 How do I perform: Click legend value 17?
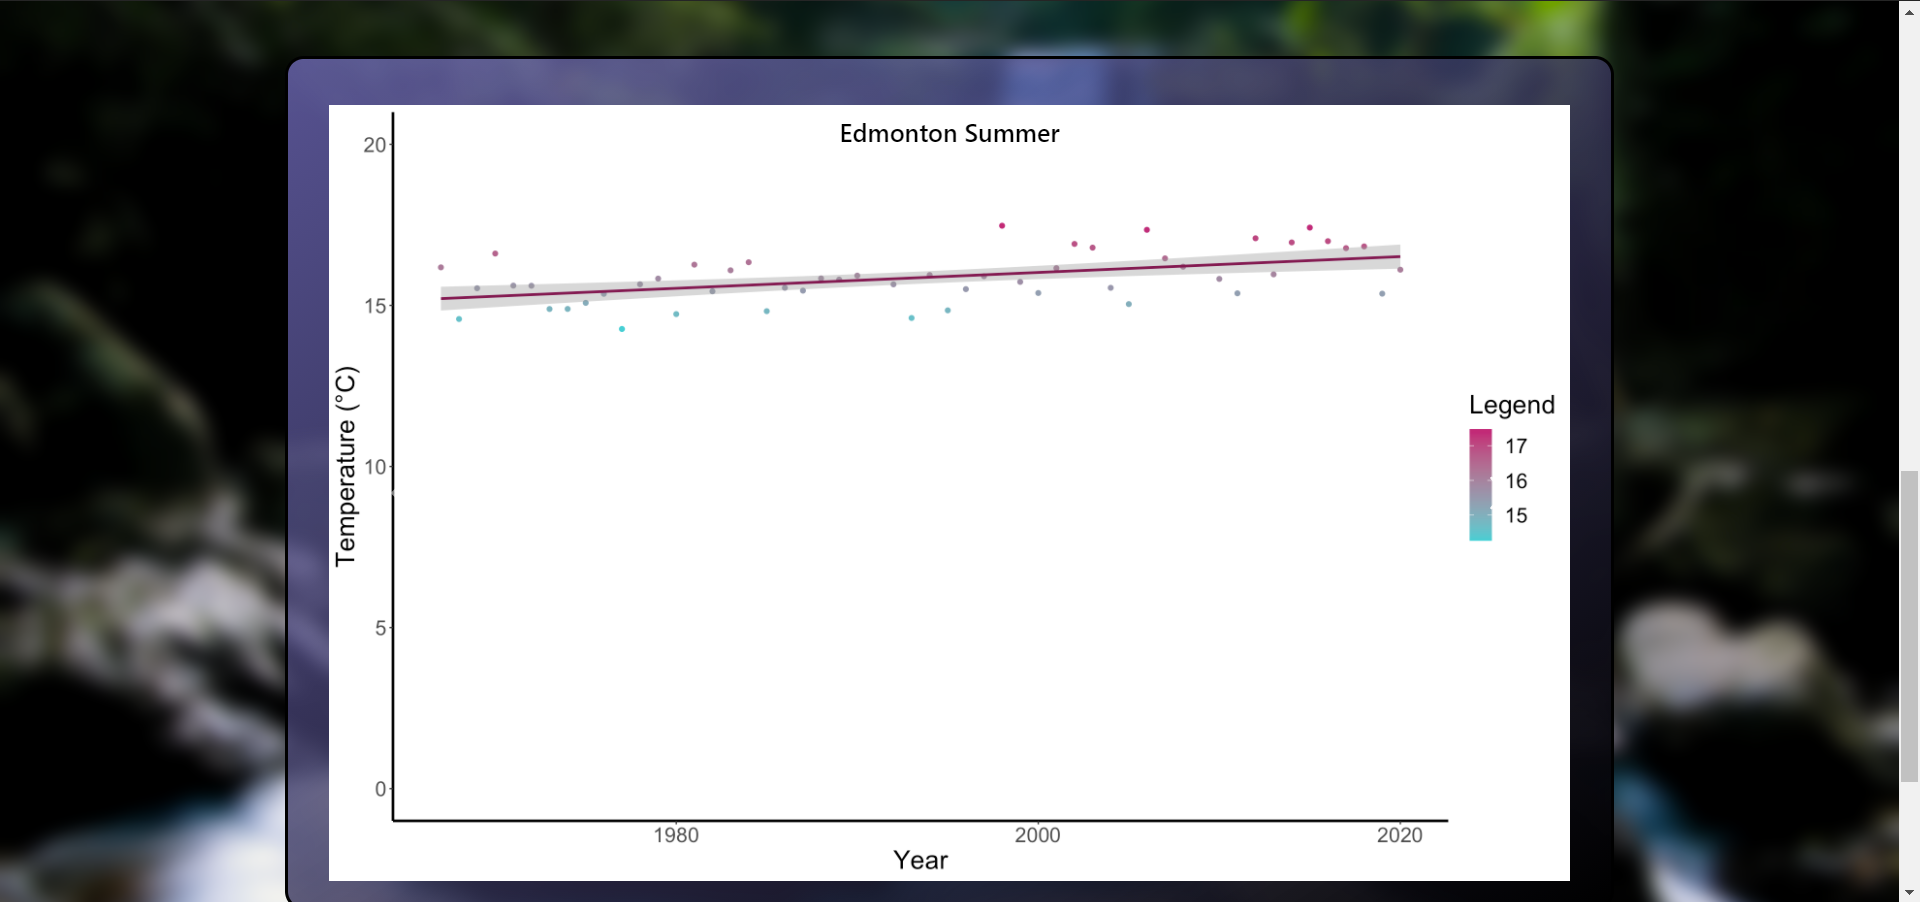click(x=1516, y=446)
